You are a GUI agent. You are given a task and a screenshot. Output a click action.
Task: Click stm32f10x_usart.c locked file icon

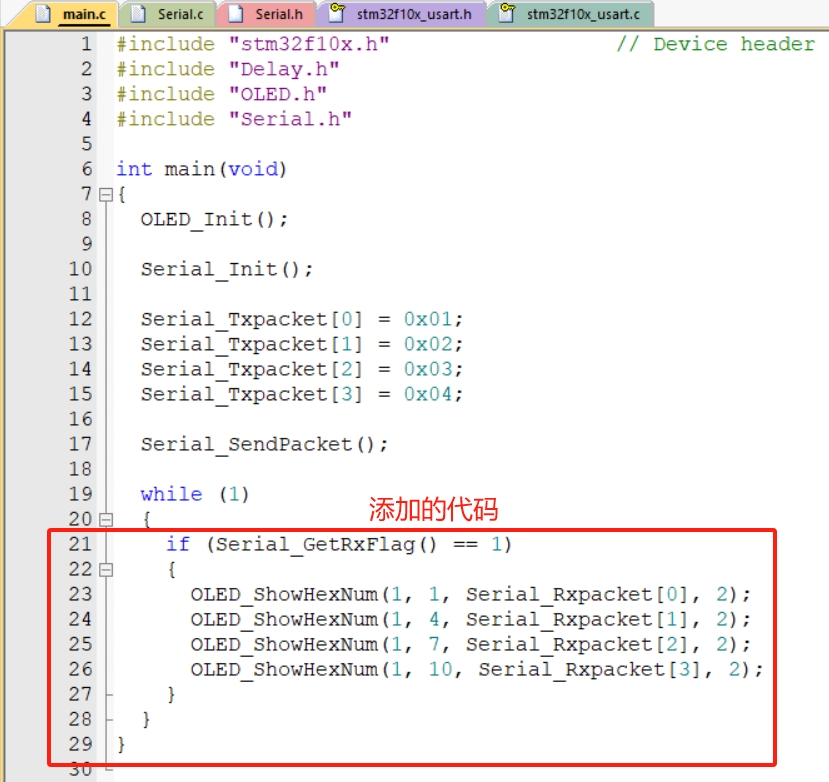(x=507, y=13)
